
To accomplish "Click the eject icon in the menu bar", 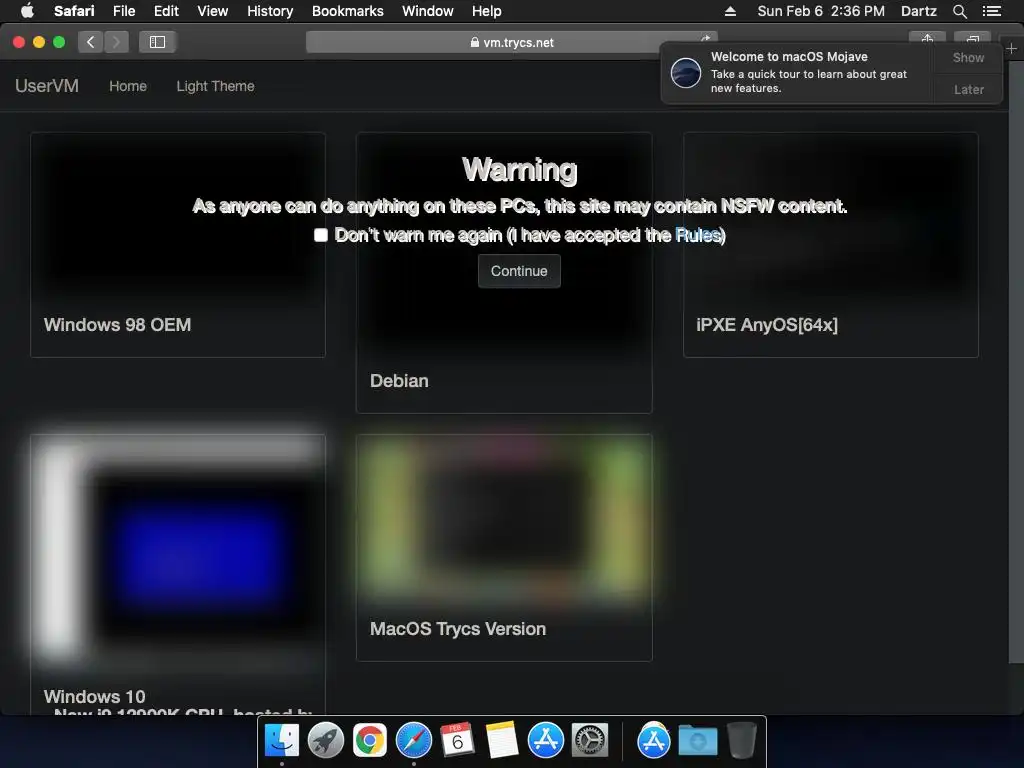I will click(730, 11).
